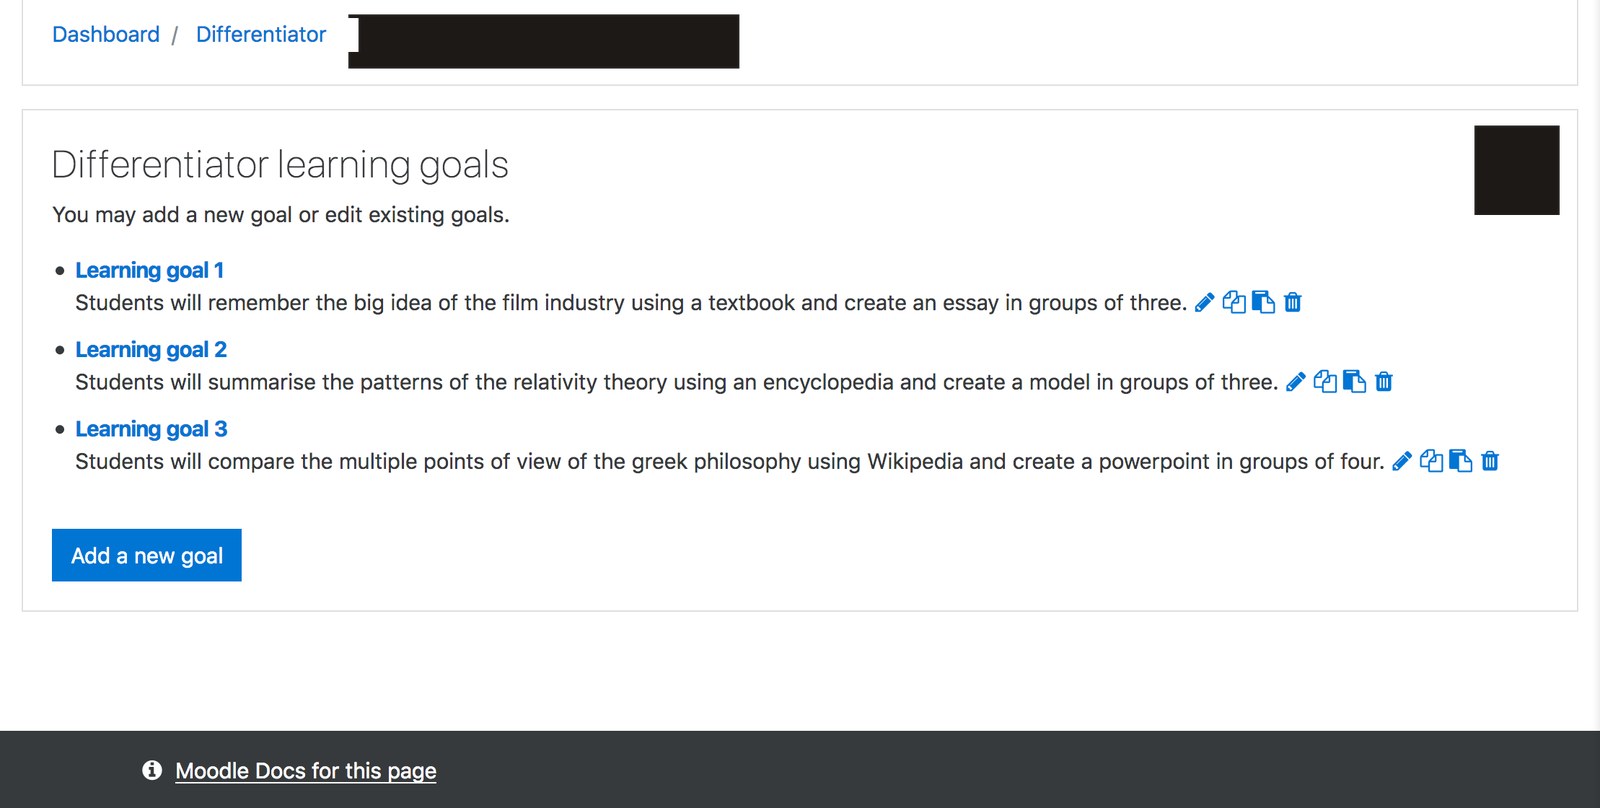Open the Learning goal 1 link
Image resolution: width=1600 pixels, height=808 pixels.
coord(150,270)
